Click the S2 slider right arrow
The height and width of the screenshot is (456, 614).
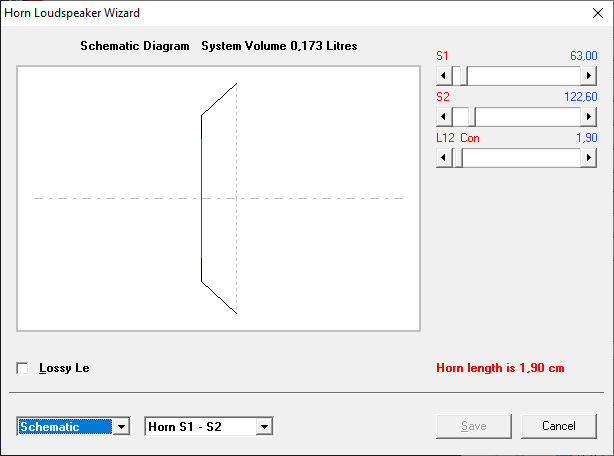click(x=589, y=117)
